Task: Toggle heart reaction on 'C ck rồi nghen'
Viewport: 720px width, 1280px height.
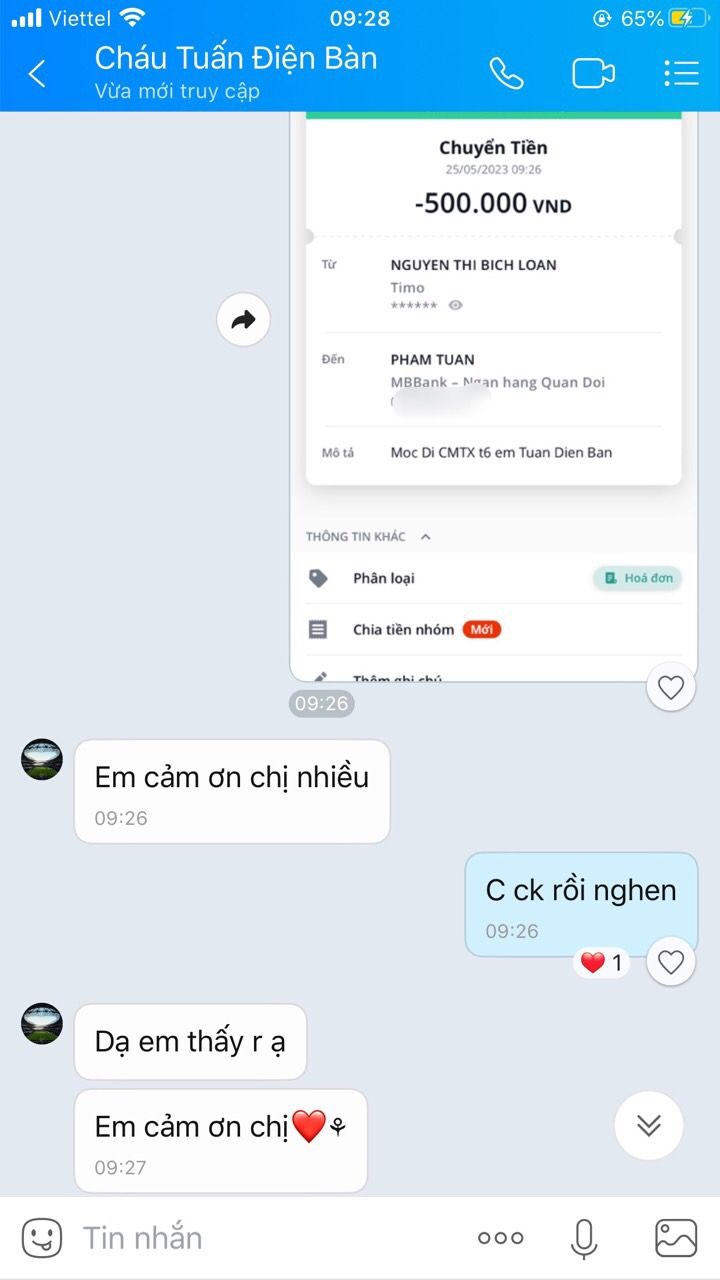Action: click(670, 962)
